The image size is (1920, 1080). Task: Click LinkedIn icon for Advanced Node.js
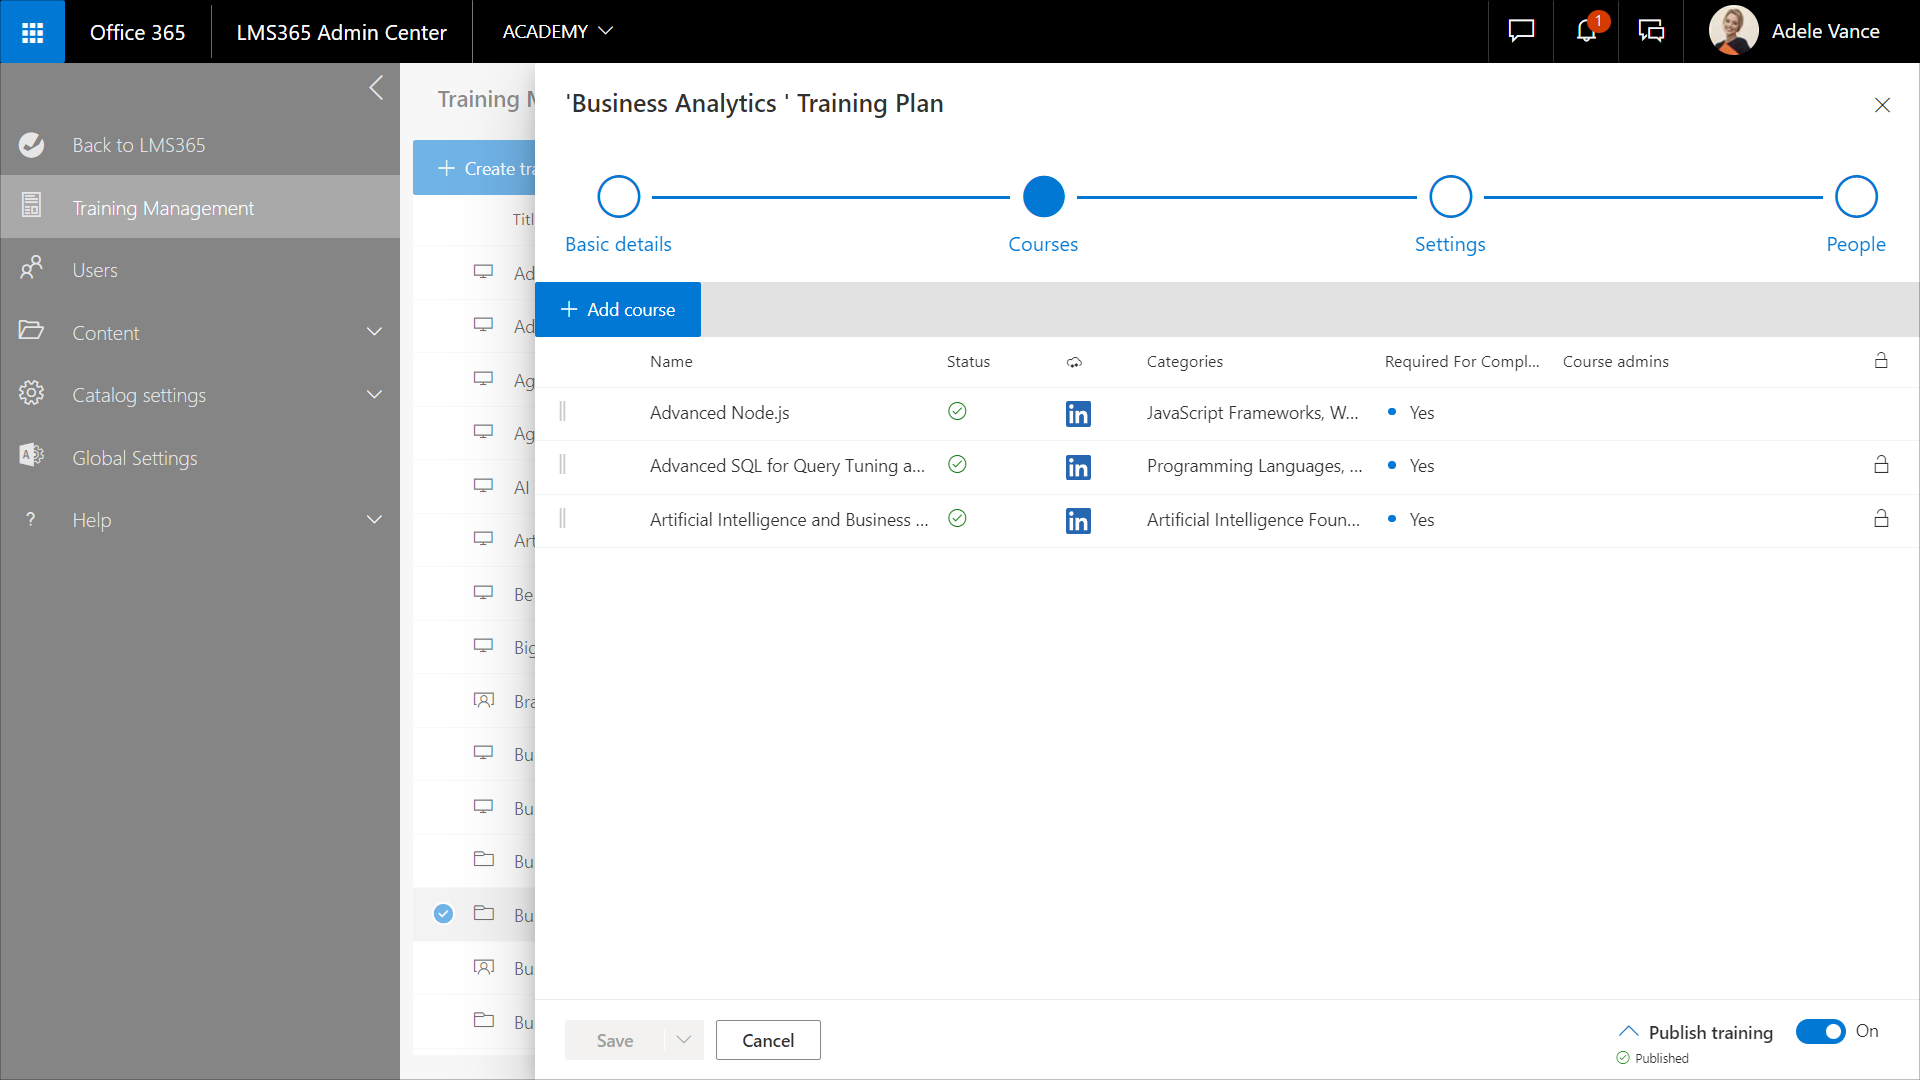click(x=1078, y=414)
